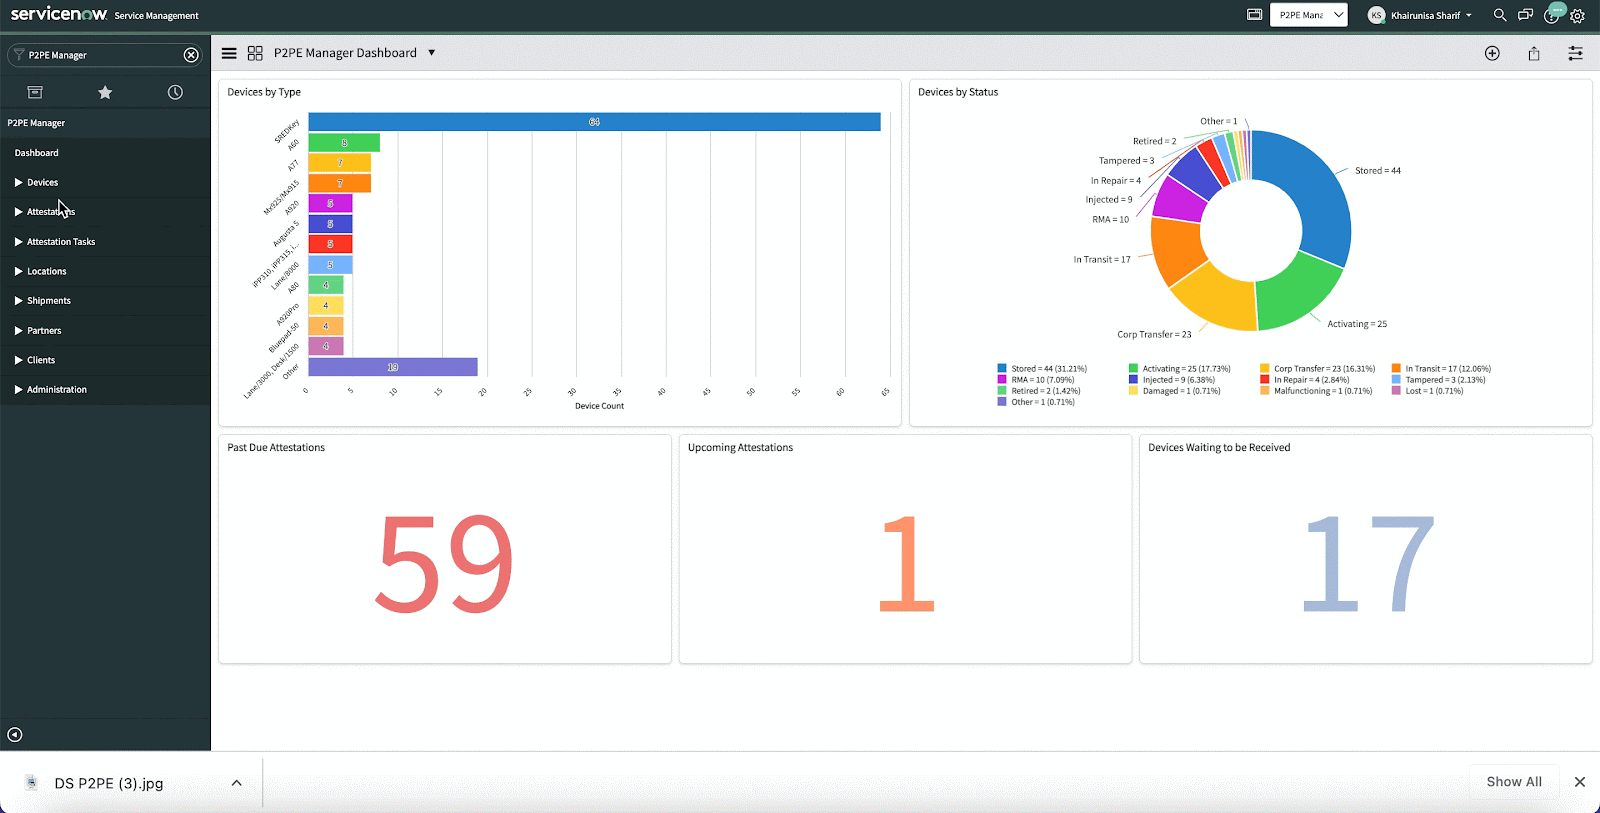Screen dimensions: 1600x813
Task: Click the purple Other bar showing 19
Action: 393,367
